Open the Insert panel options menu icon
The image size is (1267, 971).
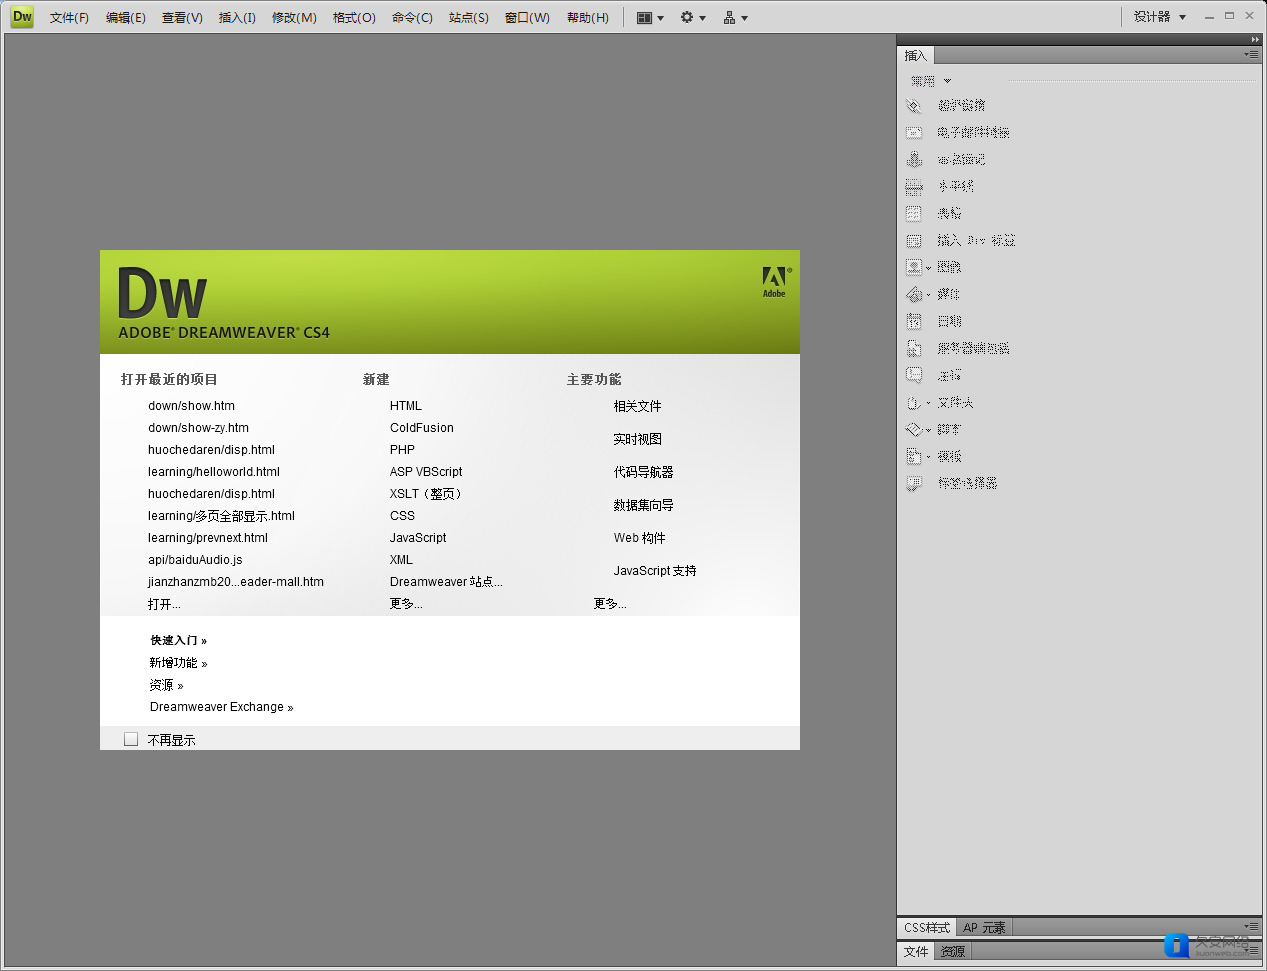(1252, 55)
